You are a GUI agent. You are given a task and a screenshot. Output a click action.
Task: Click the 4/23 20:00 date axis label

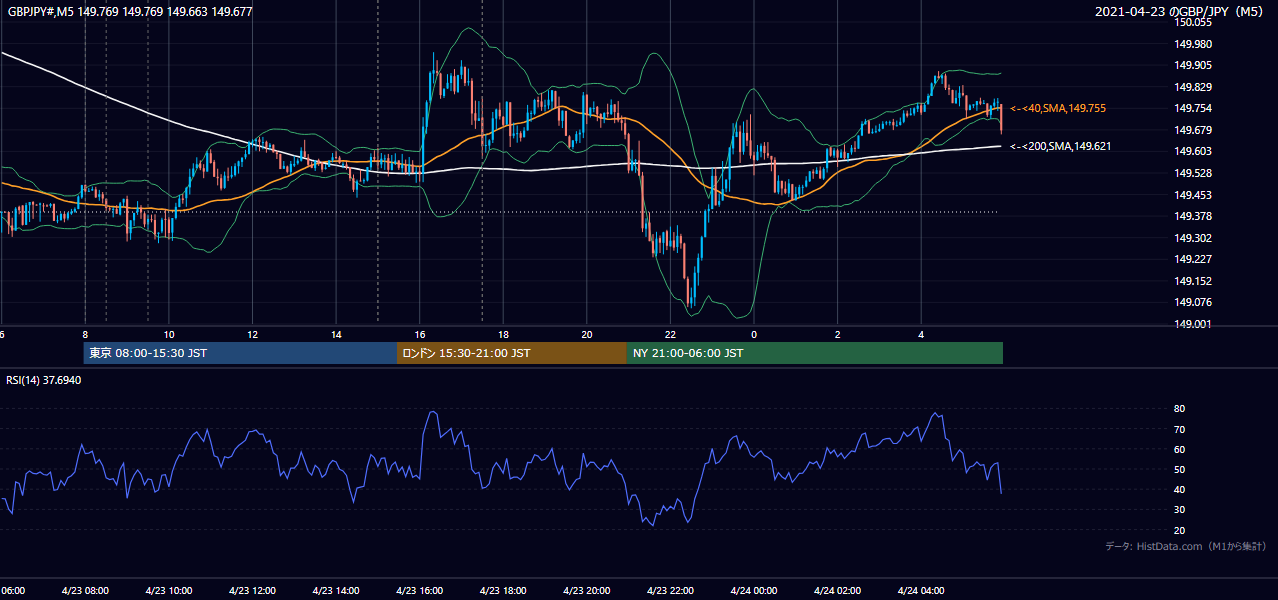pyautogui.click(x=587, y=590)
